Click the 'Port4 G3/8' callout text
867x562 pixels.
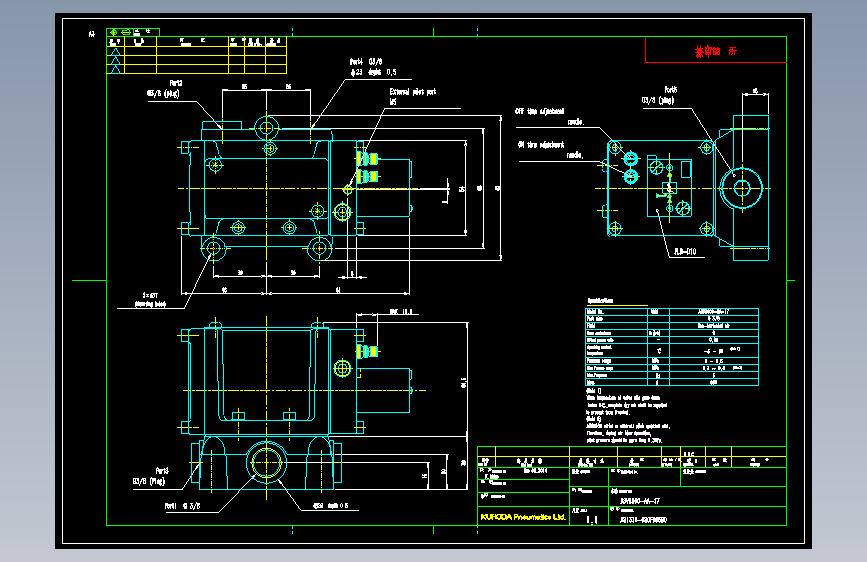tap(366, 62)
